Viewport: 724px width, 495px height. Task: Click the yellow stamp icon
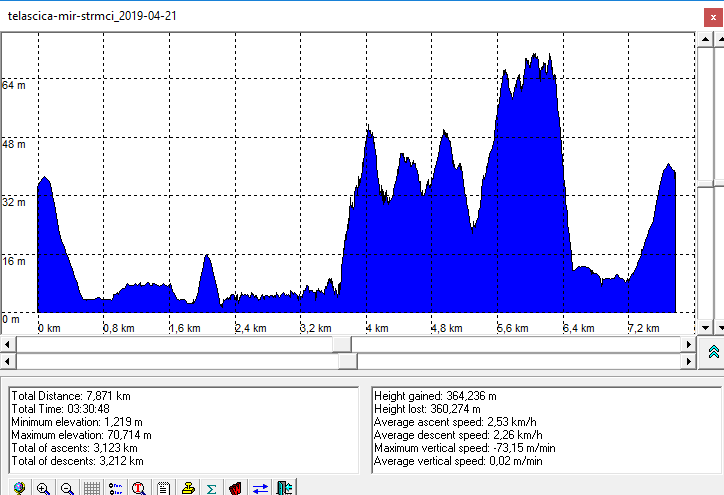click(187, 488)
